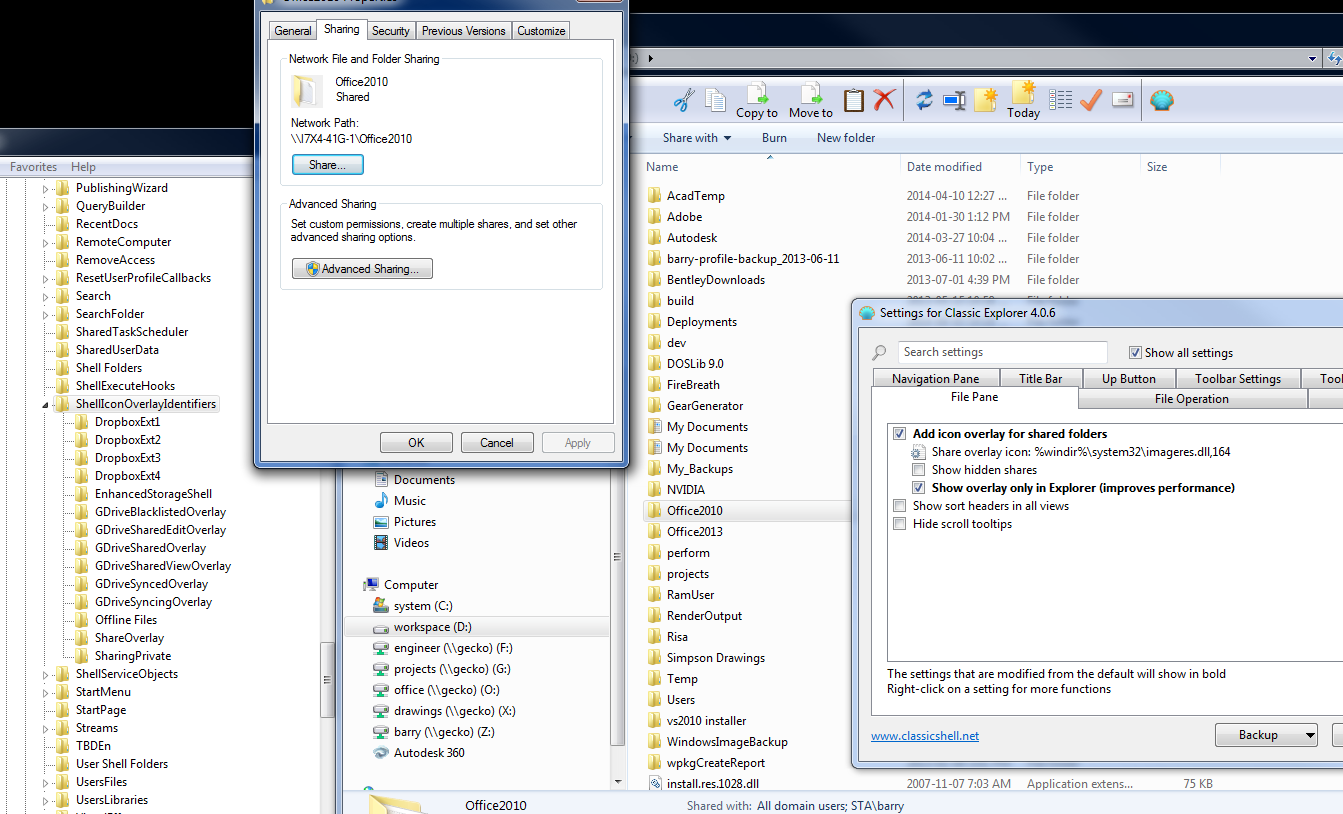Click the Email envelope toolbar icon
The width and height of the screenshot is (1343, 814).
point(1122,99)
